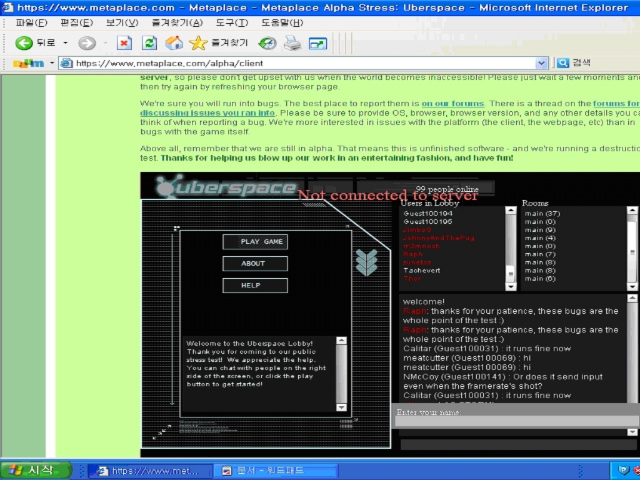Open the 편집(E) menu
The image size is (640, 480).
click(77, 23)
